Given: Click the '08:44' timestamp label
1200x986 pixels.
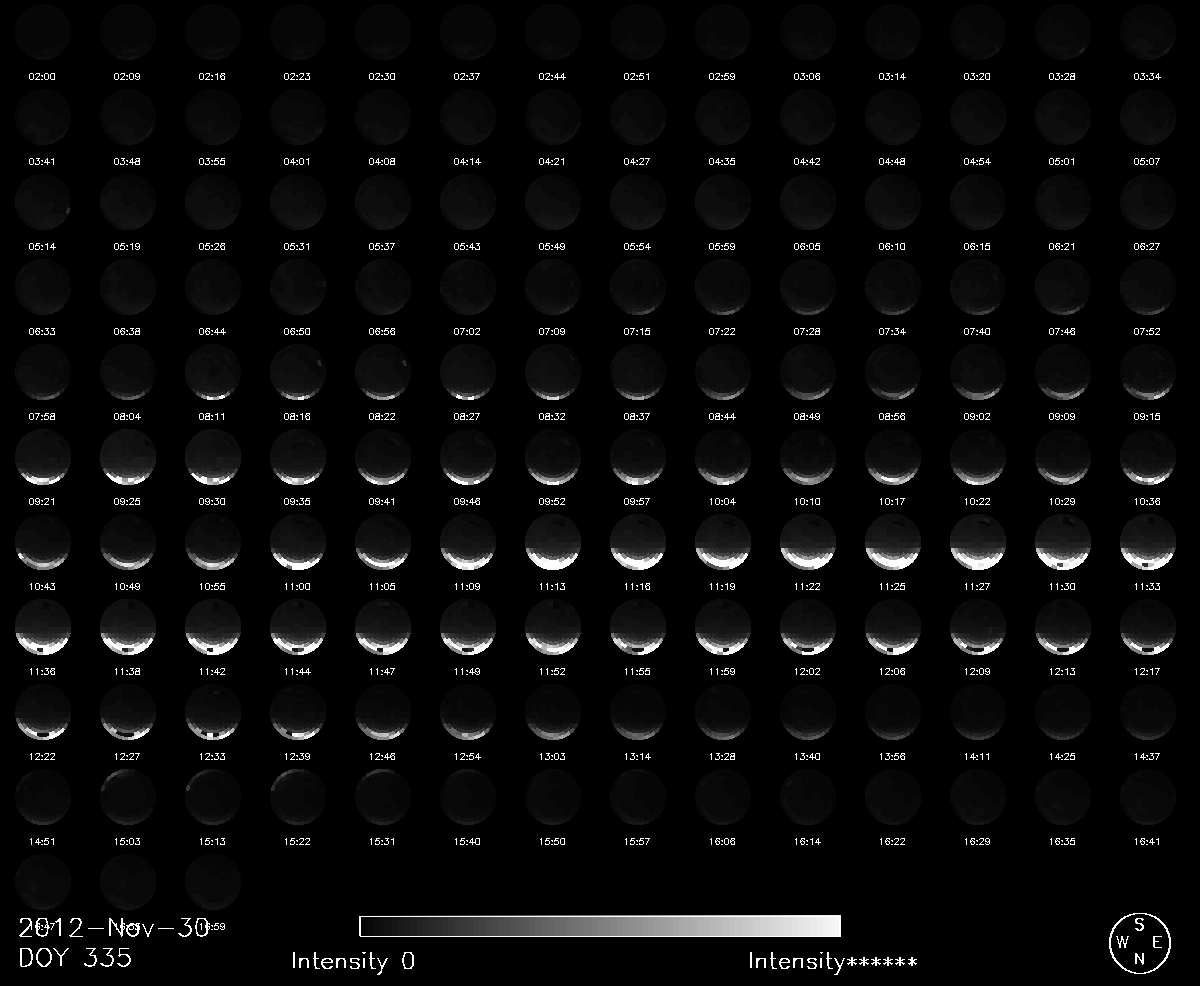Looking at the screenshot, I should 722,416.
